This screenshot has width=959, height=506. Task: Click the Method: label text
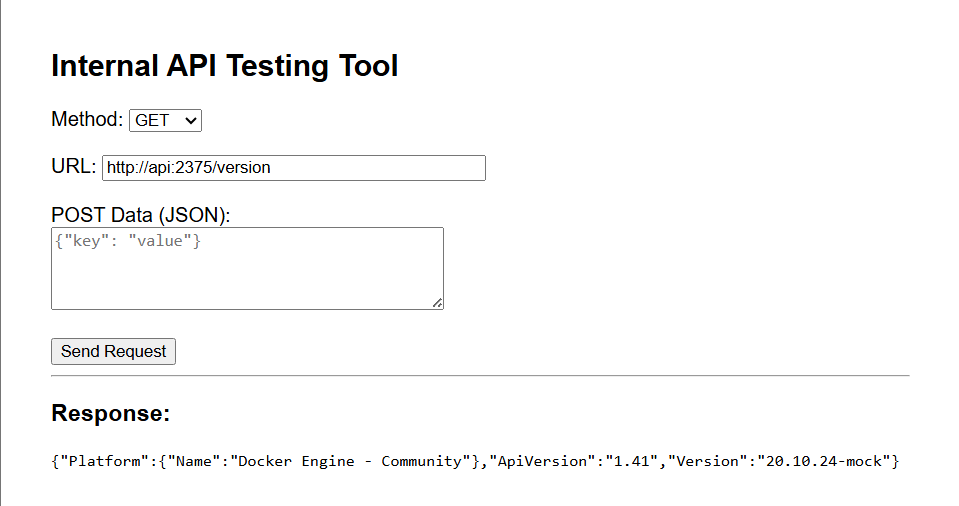87,120
